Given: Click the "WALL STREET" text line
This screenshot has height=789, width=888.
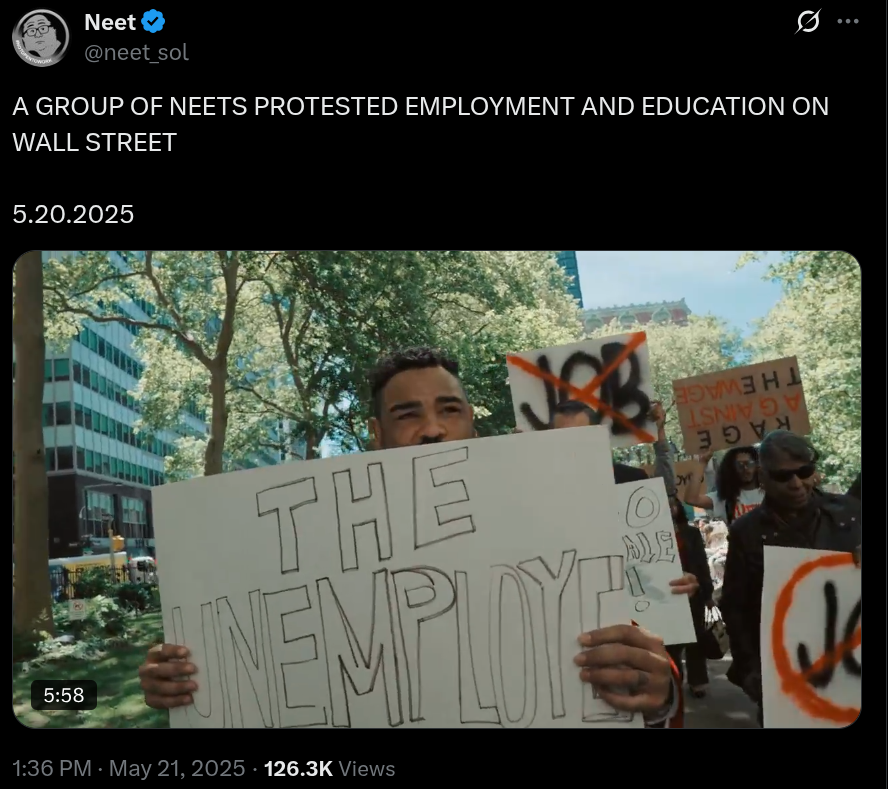Looking at the screenshot, I should point(95,142).
